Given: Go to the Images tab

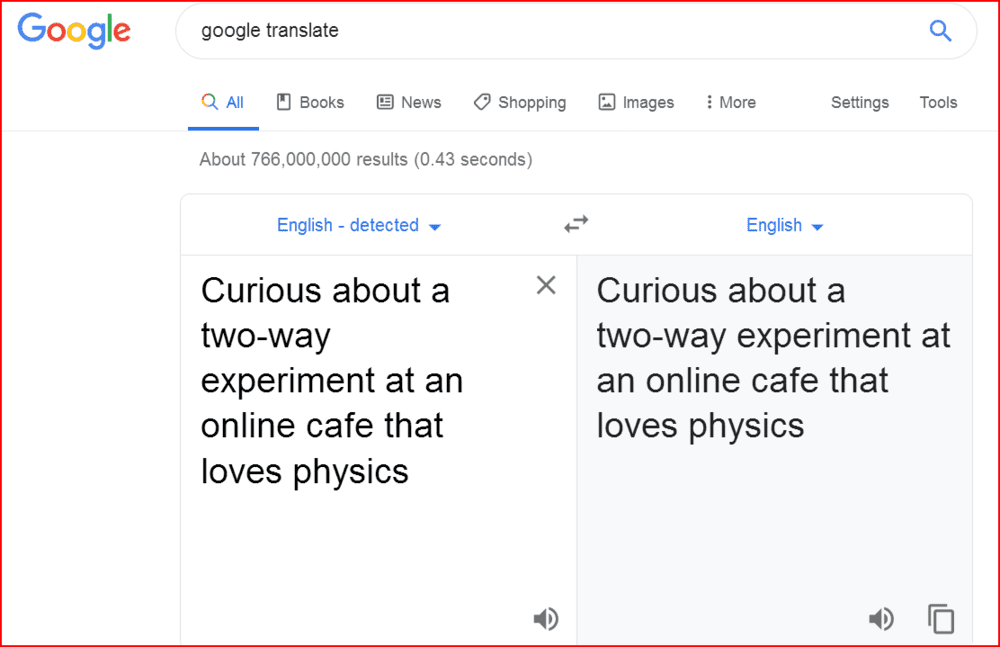Looking at the screenshot, I should coord(636,102).
